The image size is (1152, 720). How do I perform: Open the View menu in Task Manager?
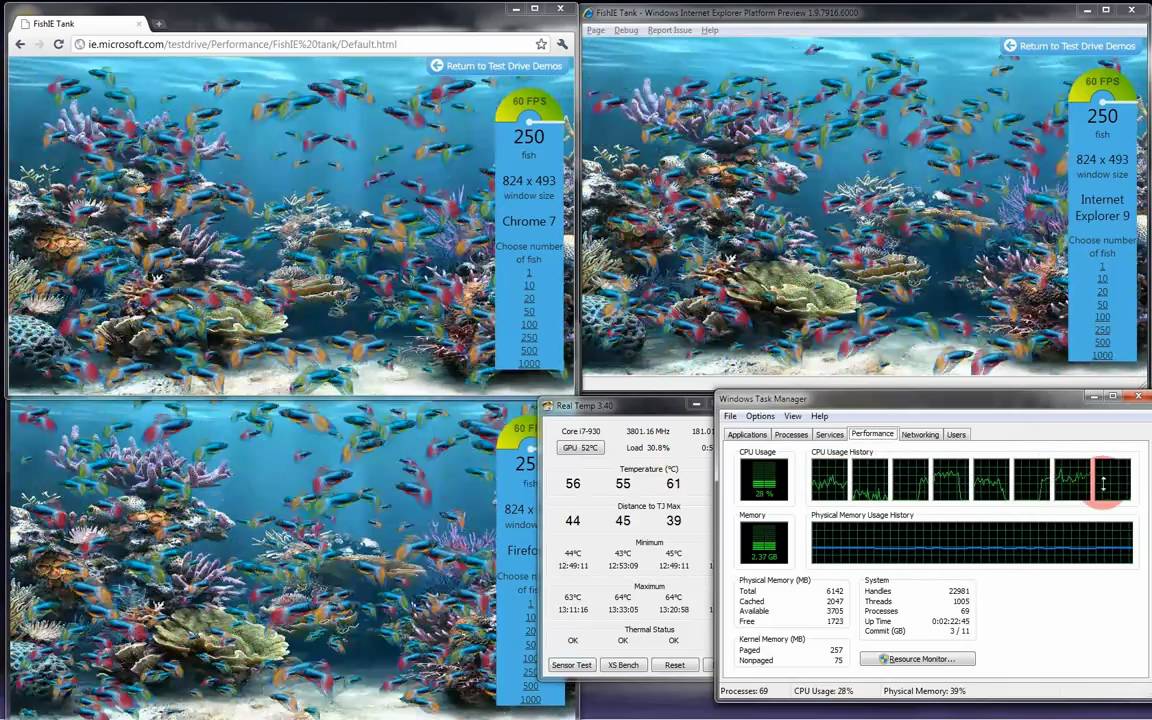(793, 416)
